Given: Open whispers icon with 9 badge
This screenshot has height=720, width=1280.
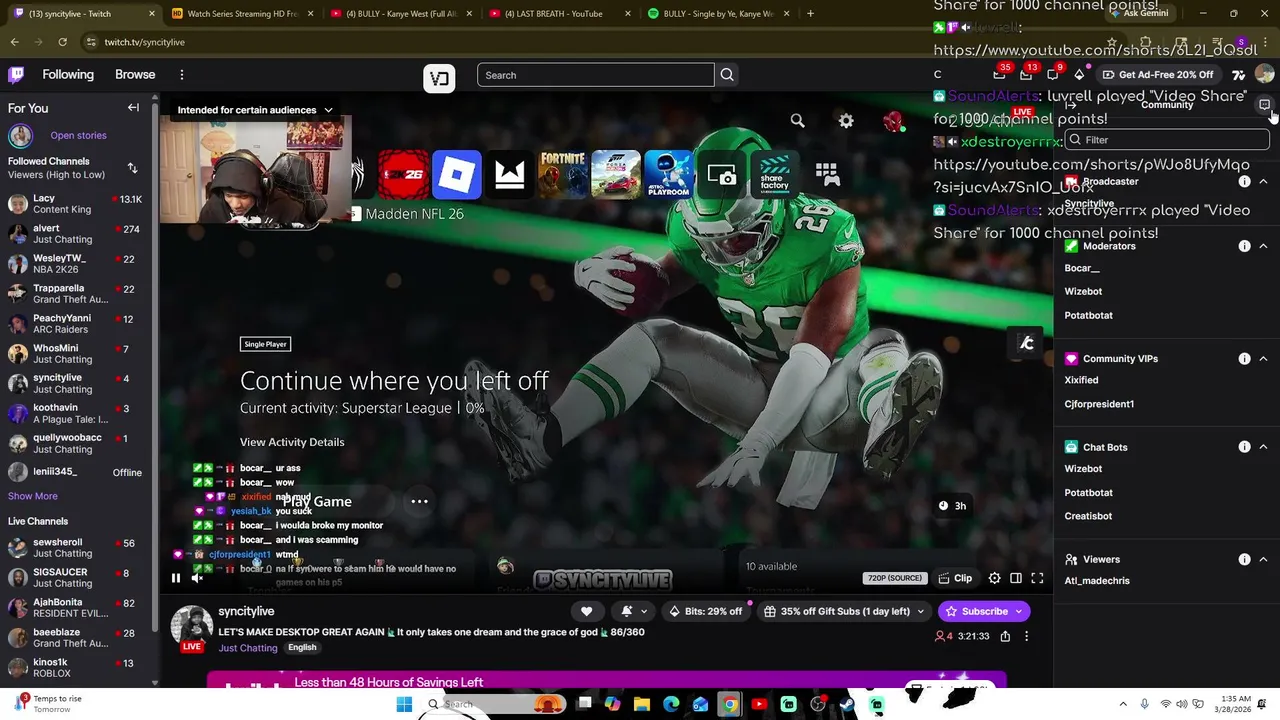Looking at the screenshot, I should tap(1053, 75).
